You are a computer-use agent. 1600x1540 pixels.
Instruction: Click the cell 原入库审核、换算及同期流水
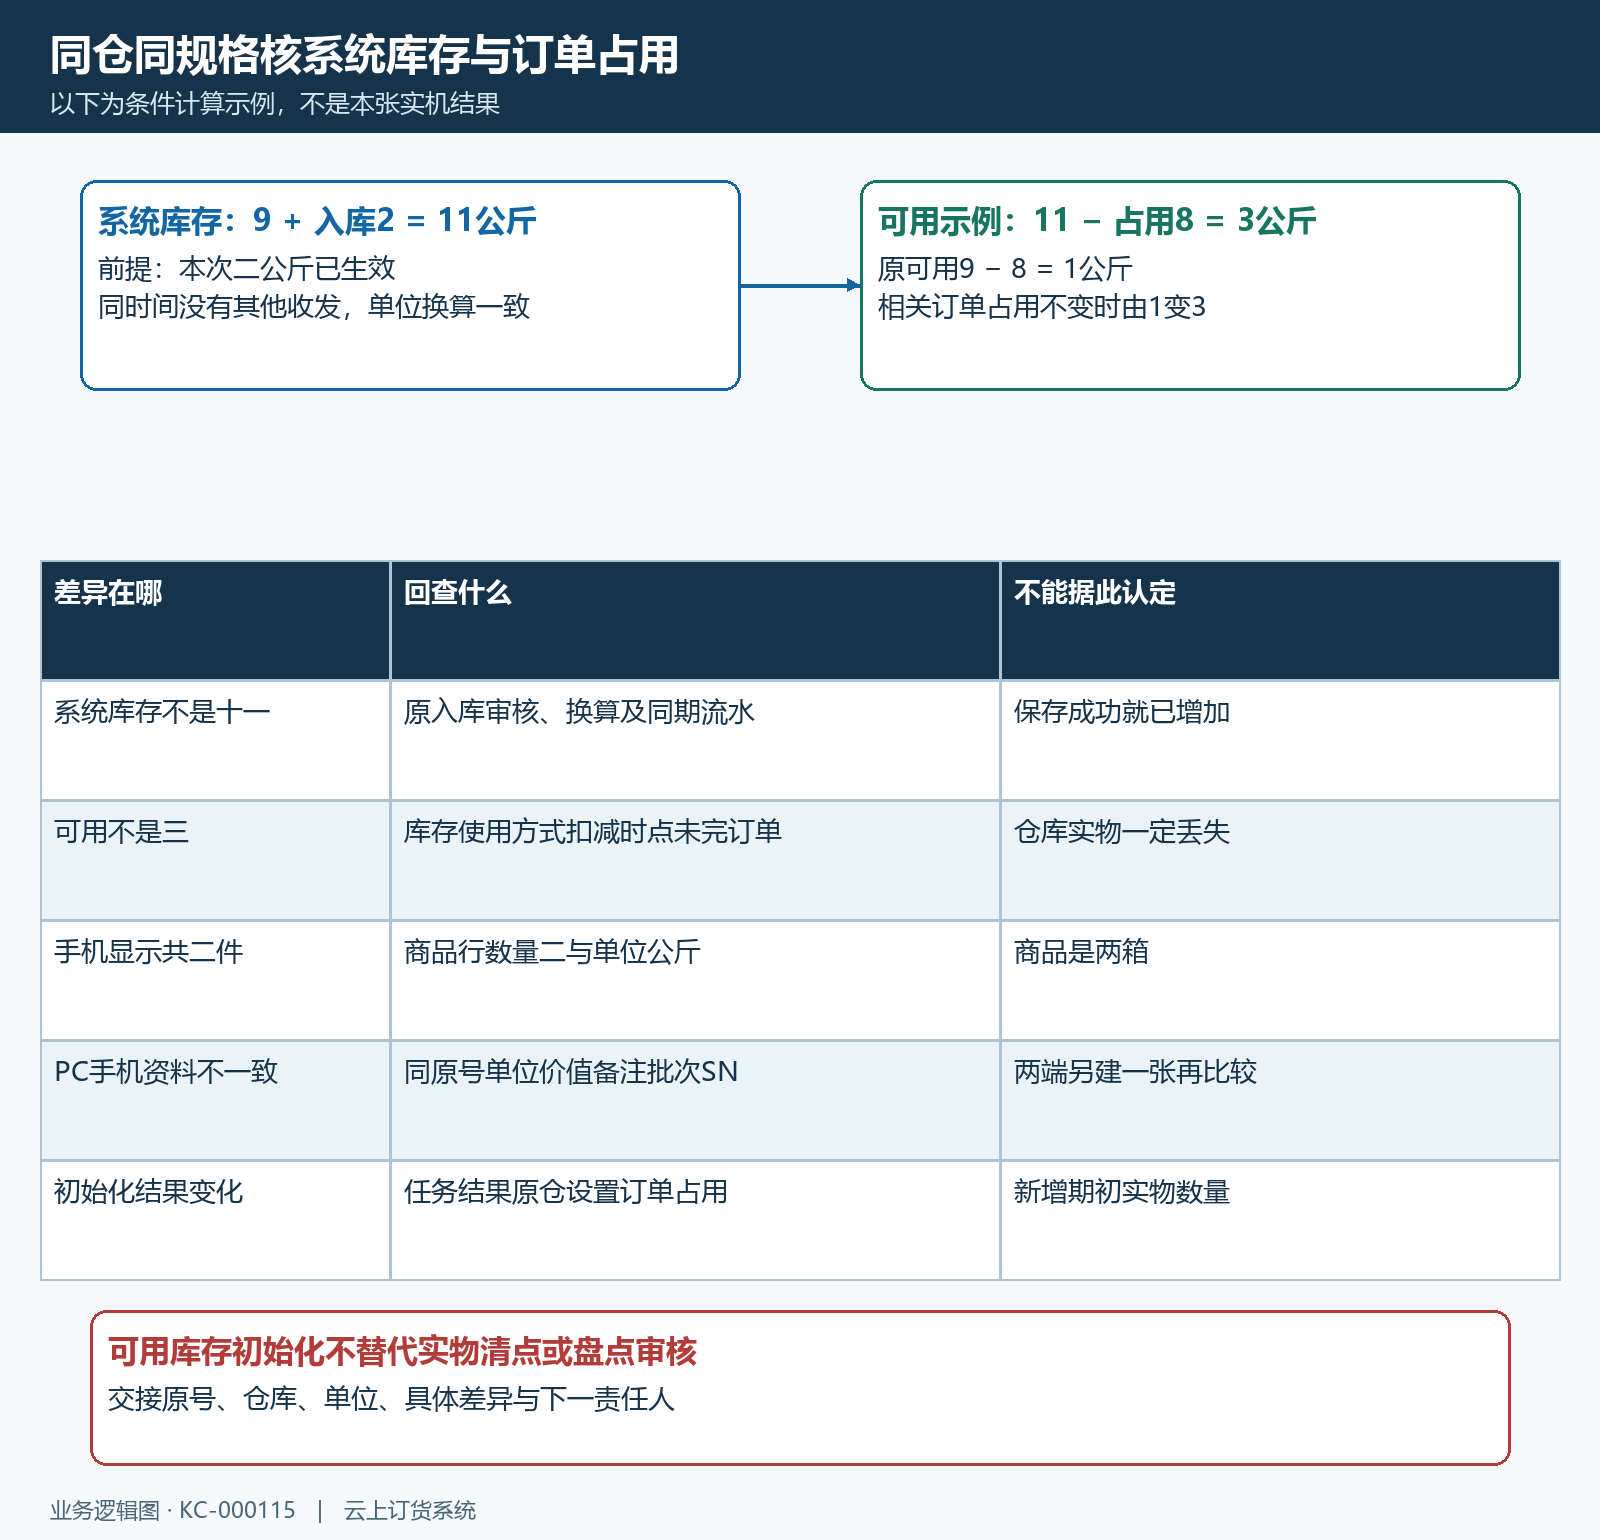(x=695, y=741)
